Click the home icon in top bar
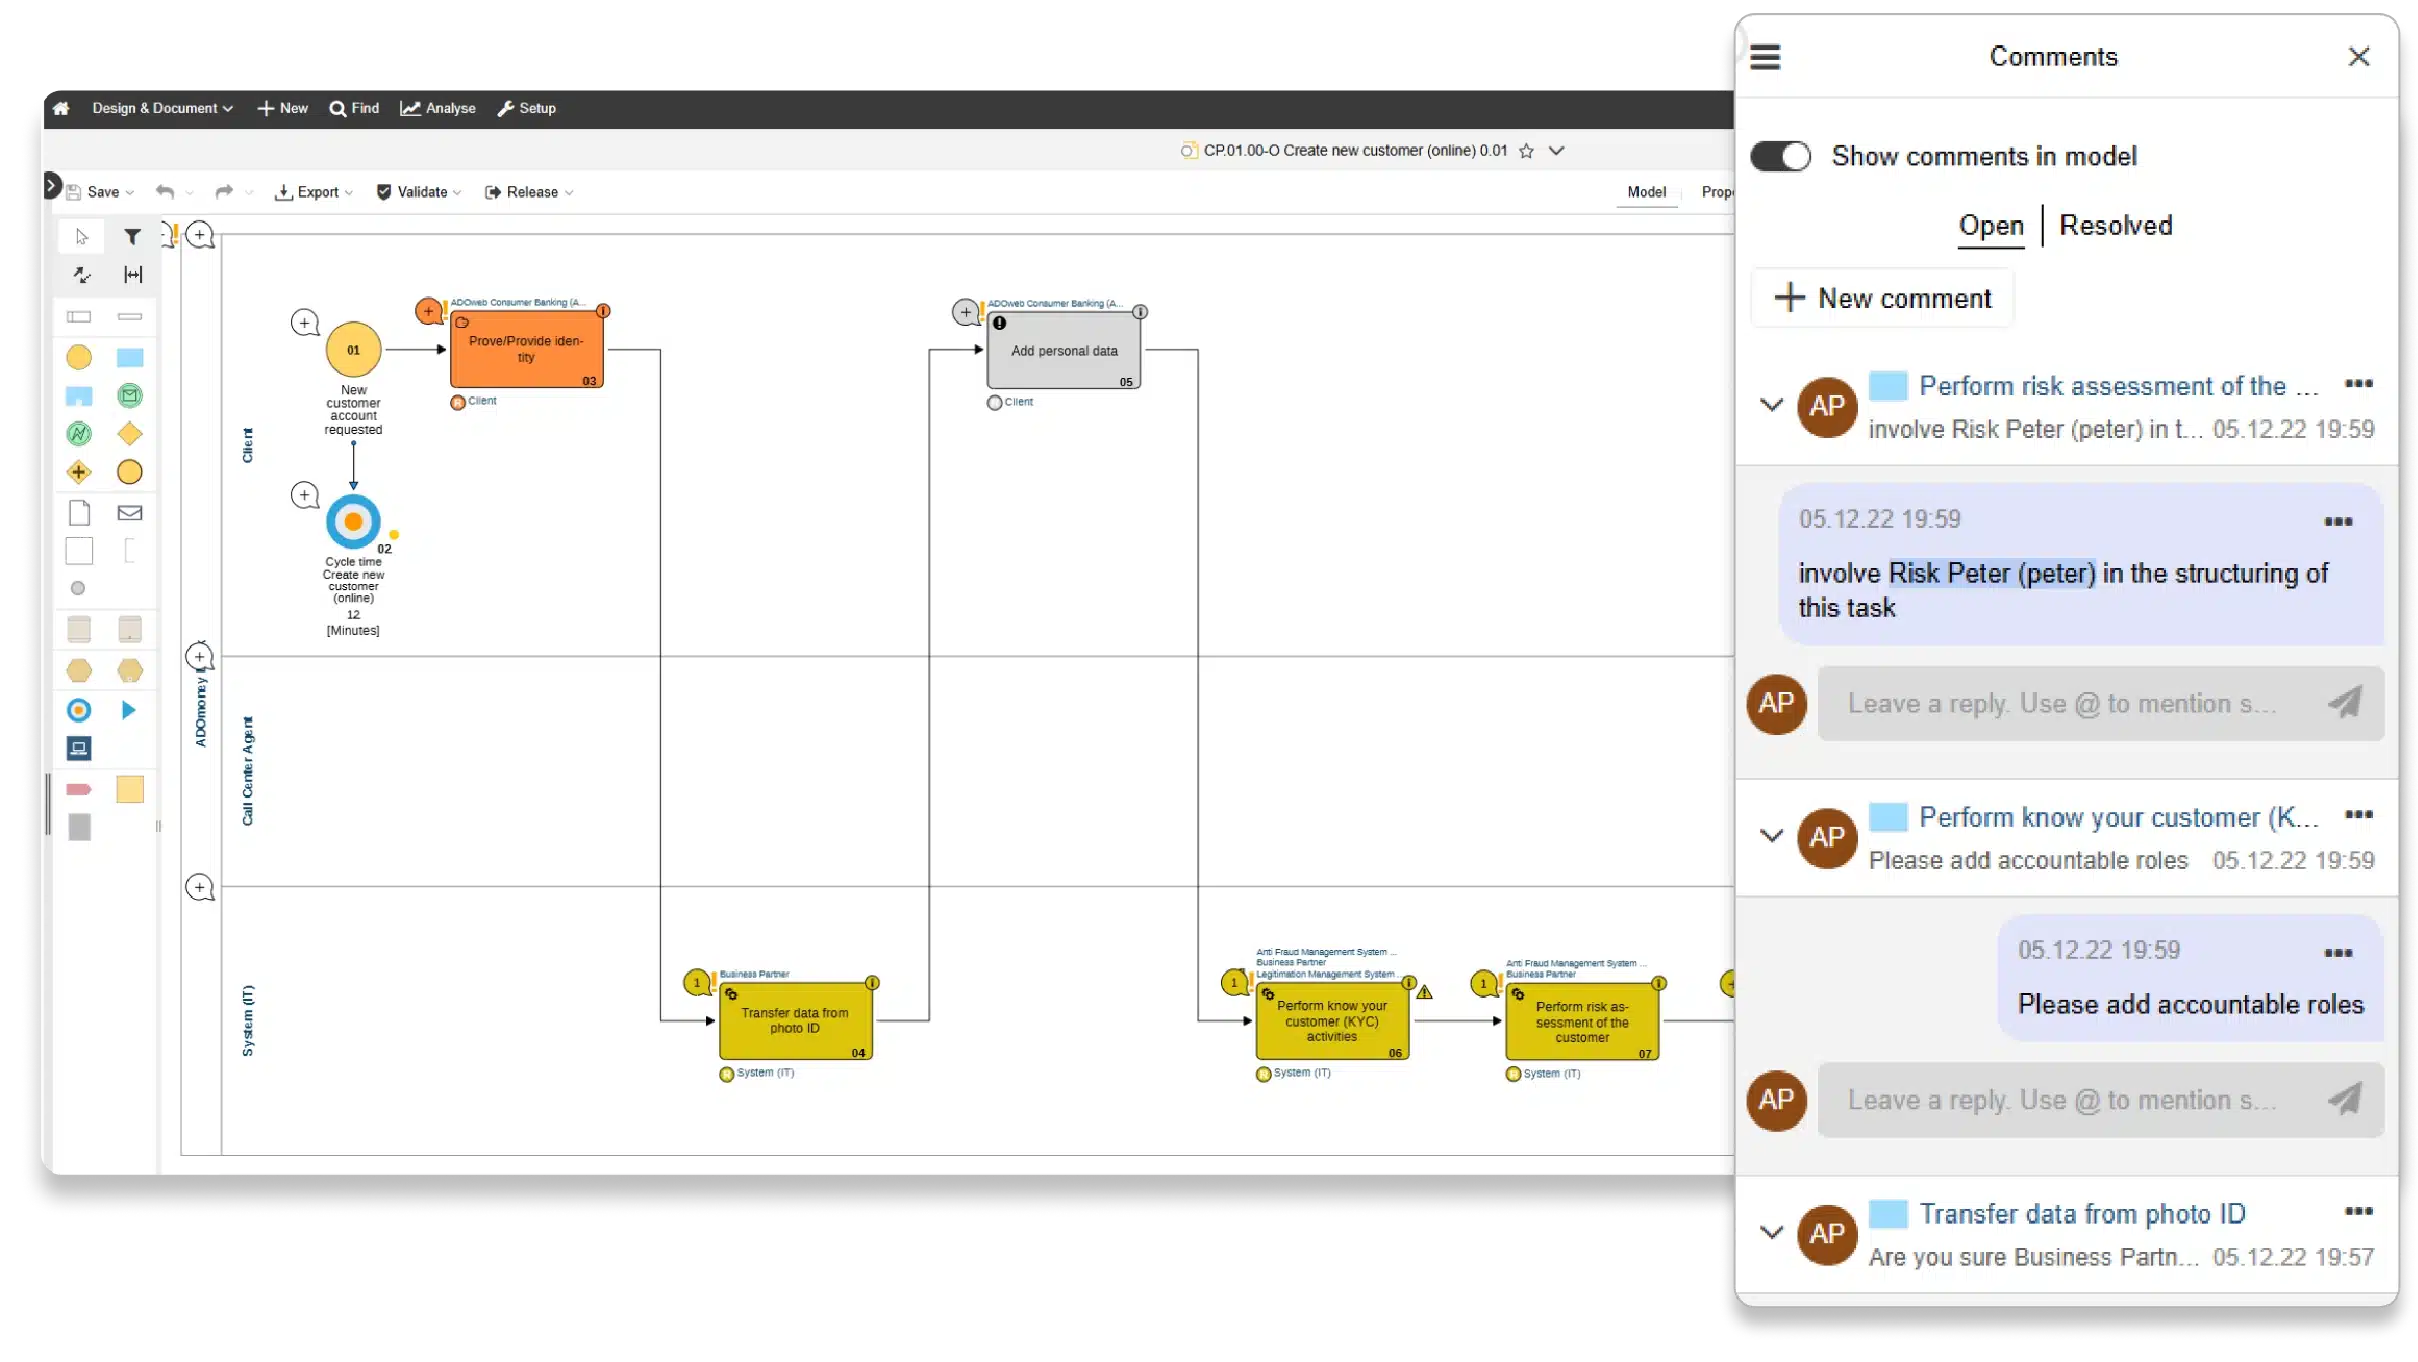This screenshot has height=1362, width=2418. 61,108
